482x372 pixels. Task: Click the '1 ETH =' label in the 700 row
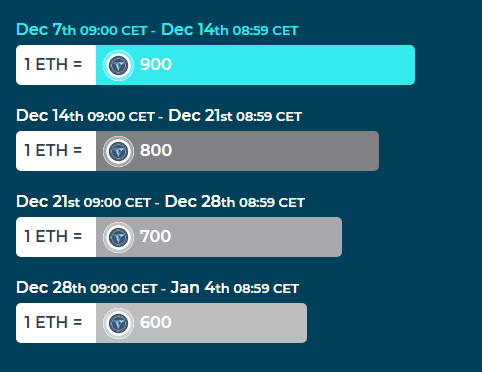point(53,236)
